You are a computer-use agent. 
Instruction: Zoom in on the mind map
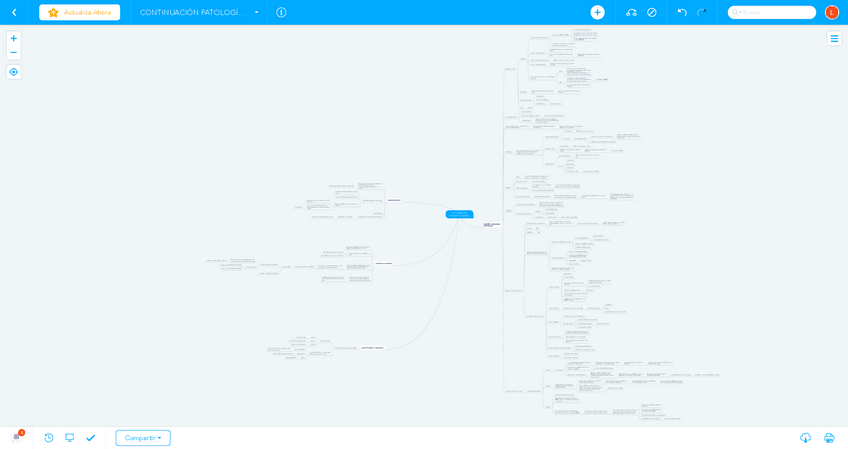[x=13, y=38]
